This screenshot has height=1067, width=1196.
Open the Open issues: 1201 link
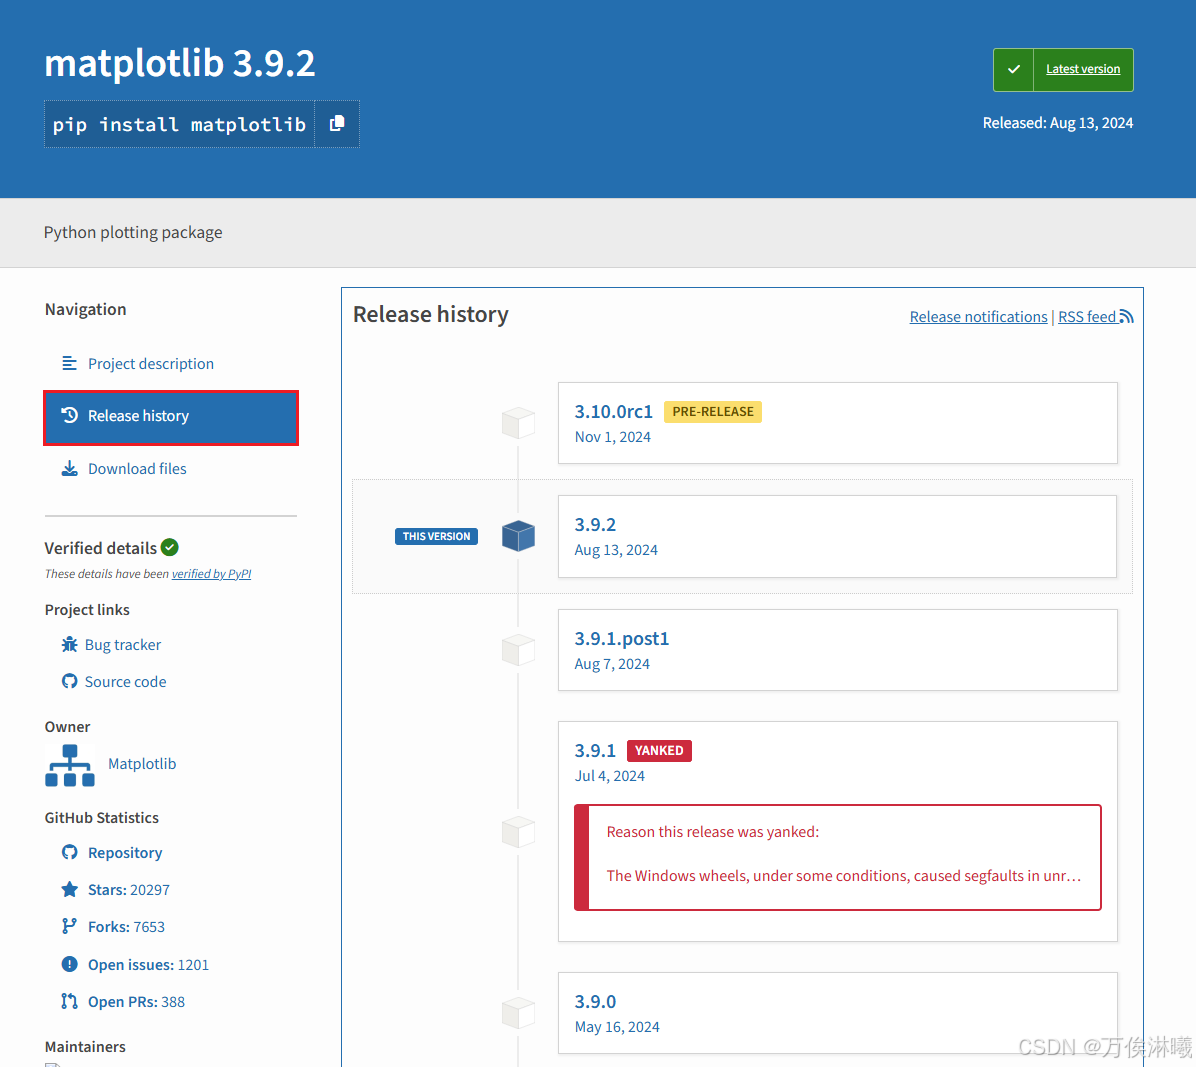pyautogui.click(x=148, y=965)
